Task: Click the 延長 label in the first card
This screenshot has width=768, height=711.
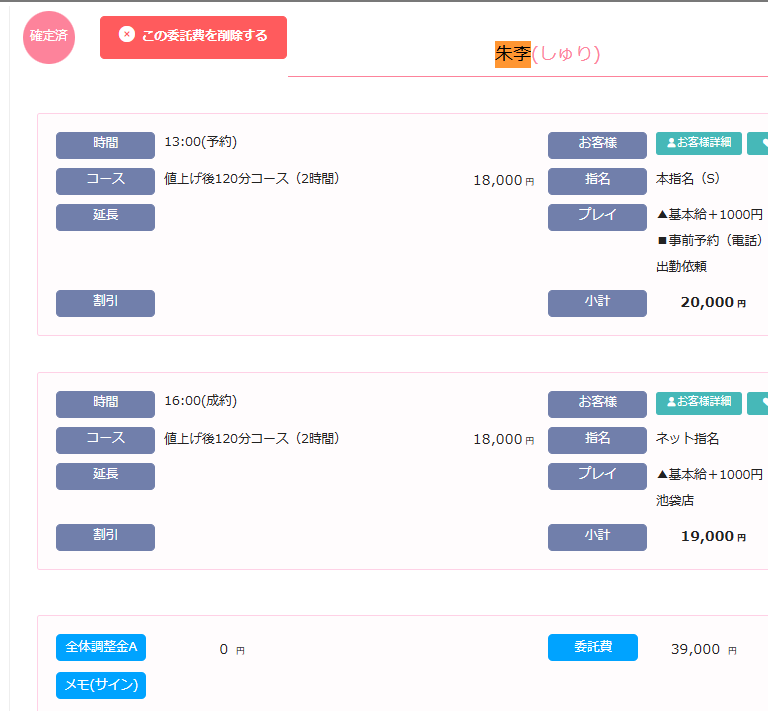Action: click(105, 217)
